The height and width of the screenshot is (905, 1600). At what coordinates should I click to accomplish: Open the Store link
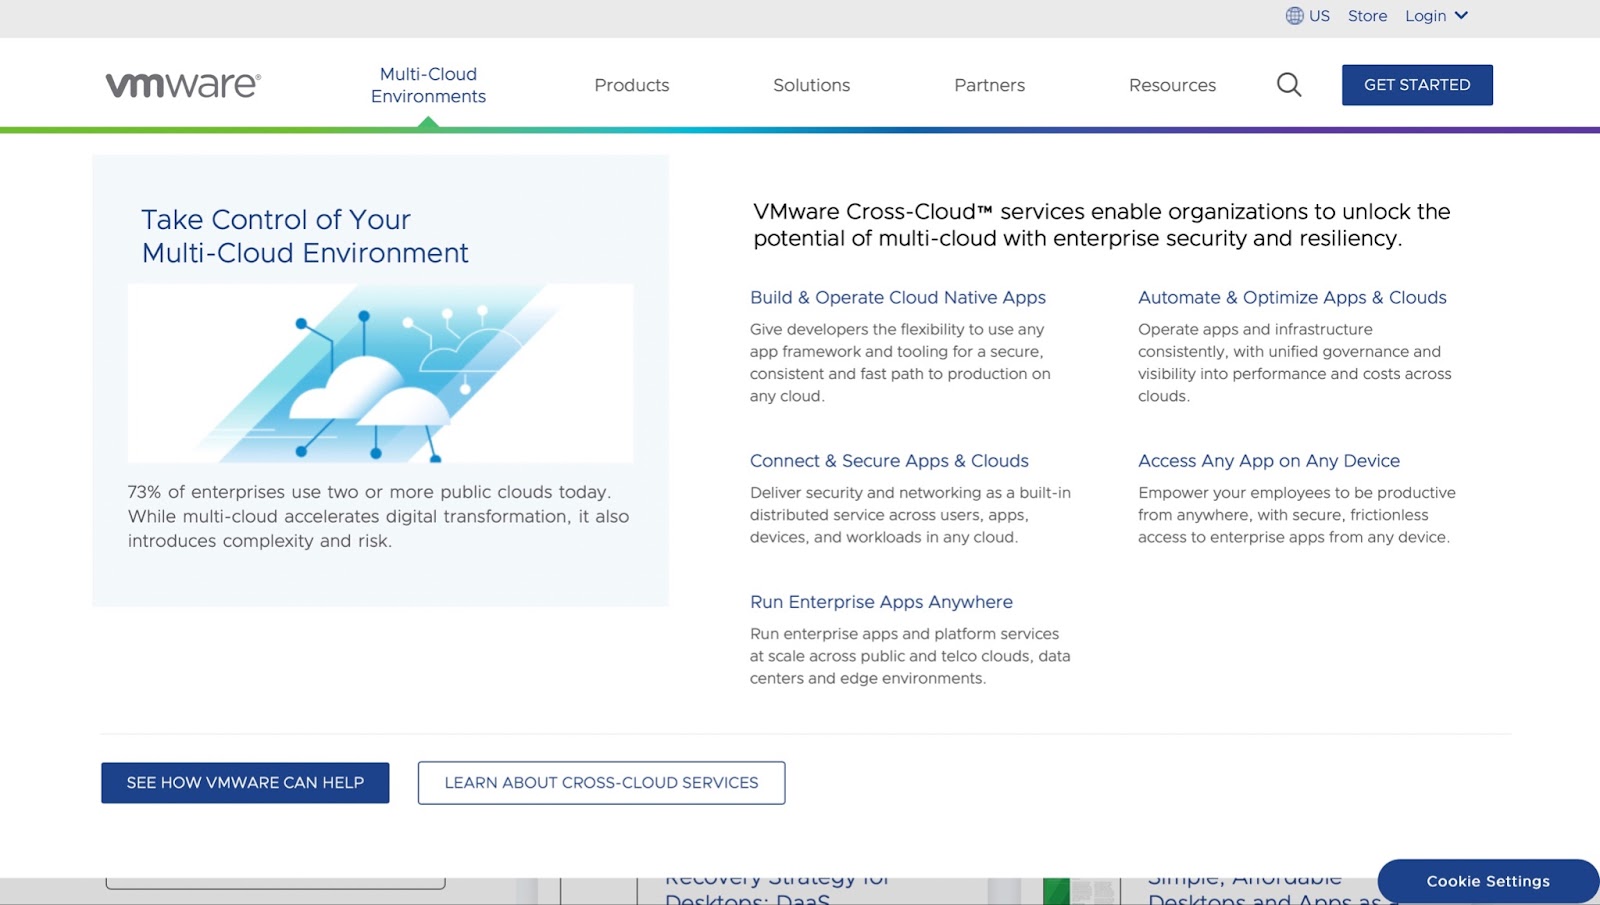click(x=1367, y=16)
